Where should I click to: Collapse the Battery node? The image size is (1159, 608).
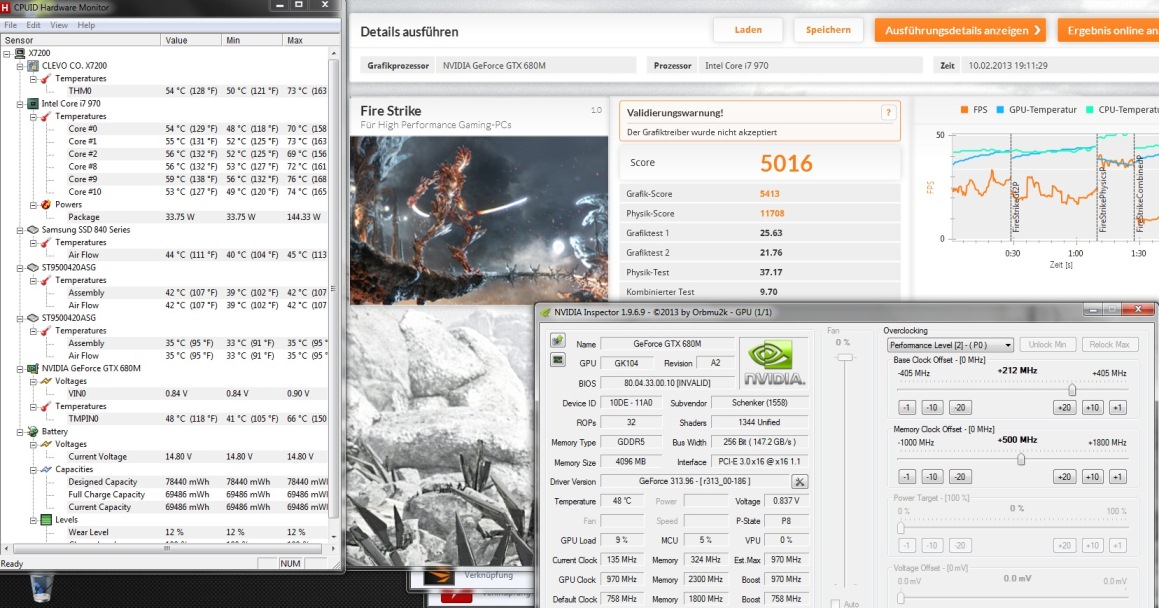click(20, 431)
